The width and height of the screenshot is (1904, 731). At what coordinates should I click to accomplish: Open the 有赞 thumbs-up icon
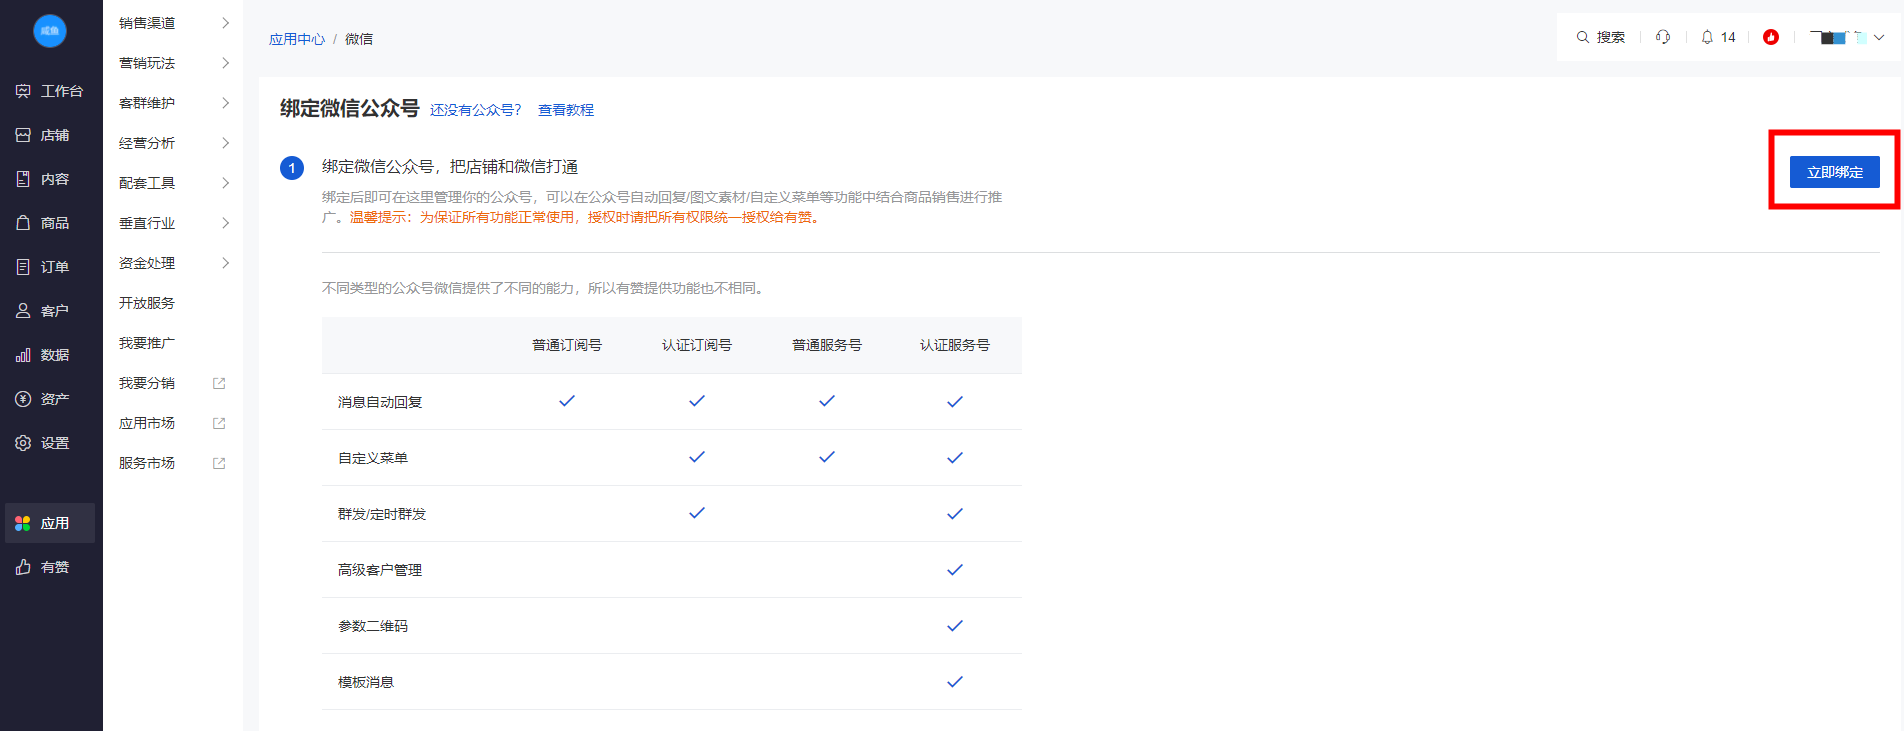point(23,567)
